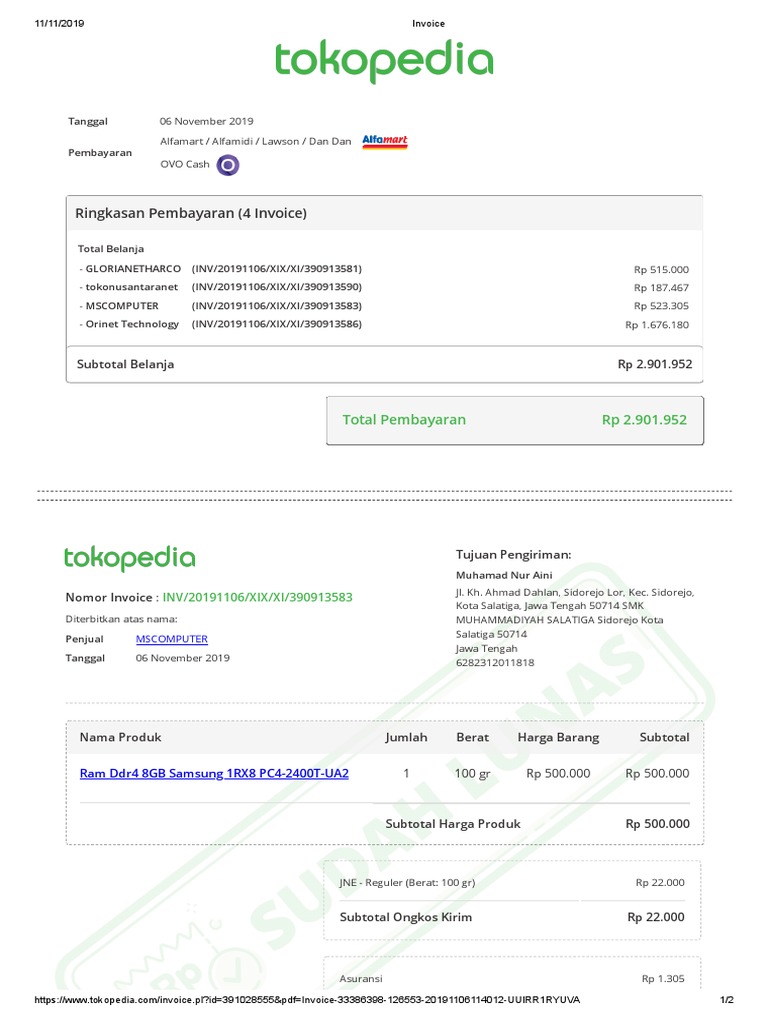Open the MSCOMPUTER seller link
The image size is (768, 1024).
pos(172,639)
